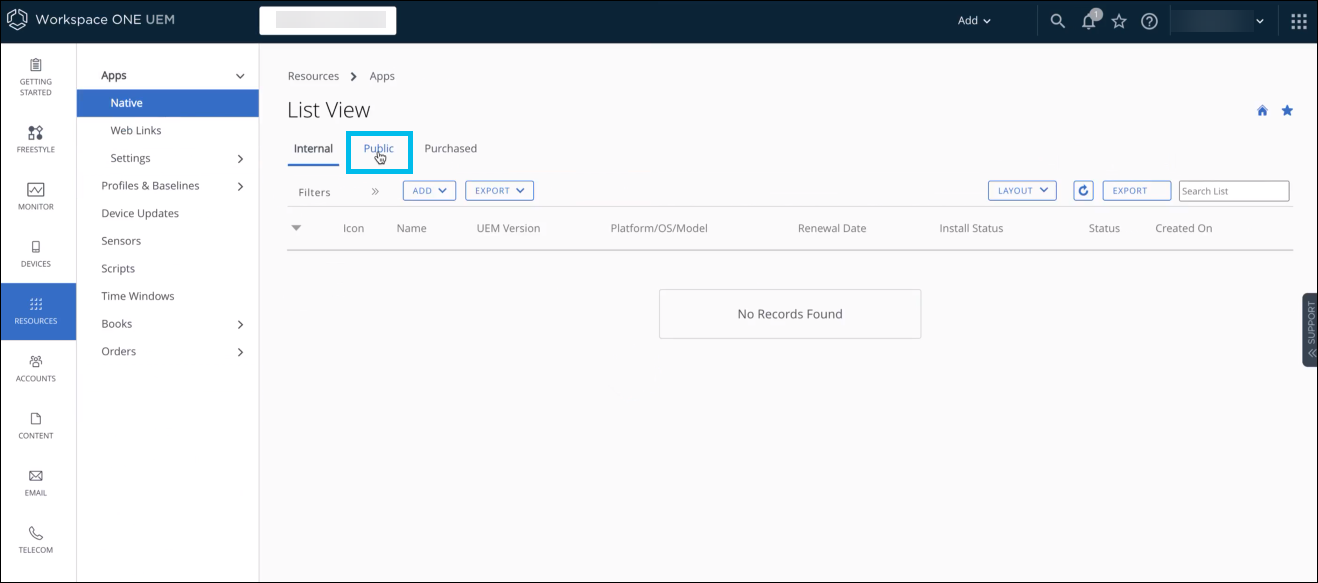The height and width of the screenshot is (583, 1318).
Task: Click Apps in the breadcrumb
Action: click(x=382, y=77)
